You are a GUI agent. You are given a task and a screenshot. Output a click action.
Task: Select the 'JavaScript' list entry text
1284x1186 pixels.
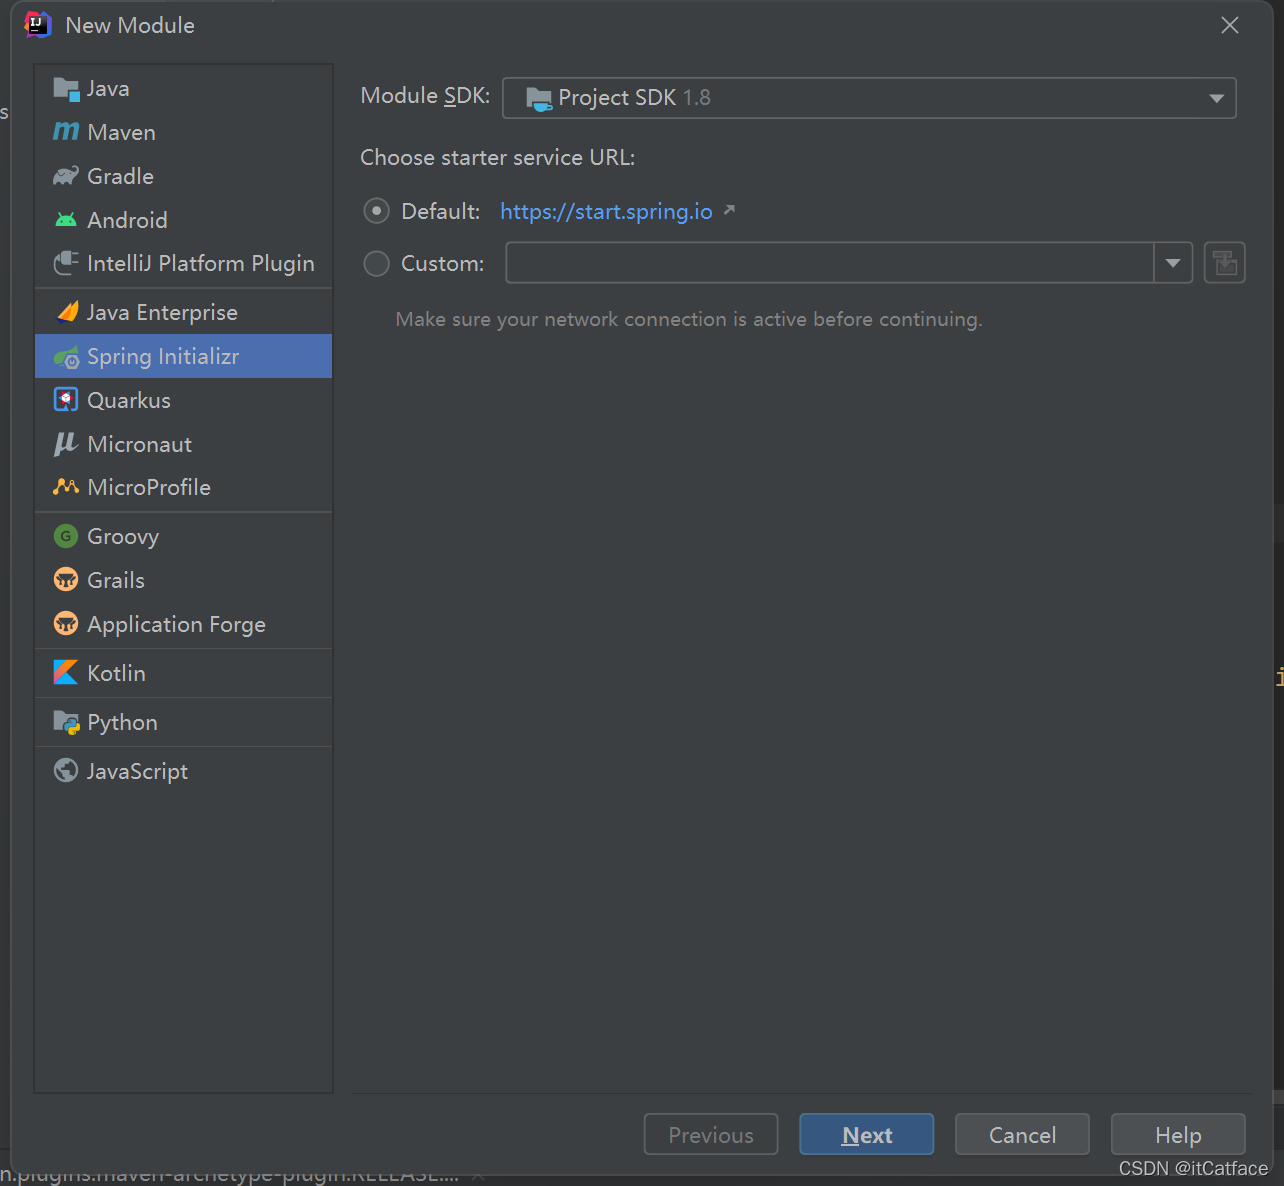tap(137, 771)
